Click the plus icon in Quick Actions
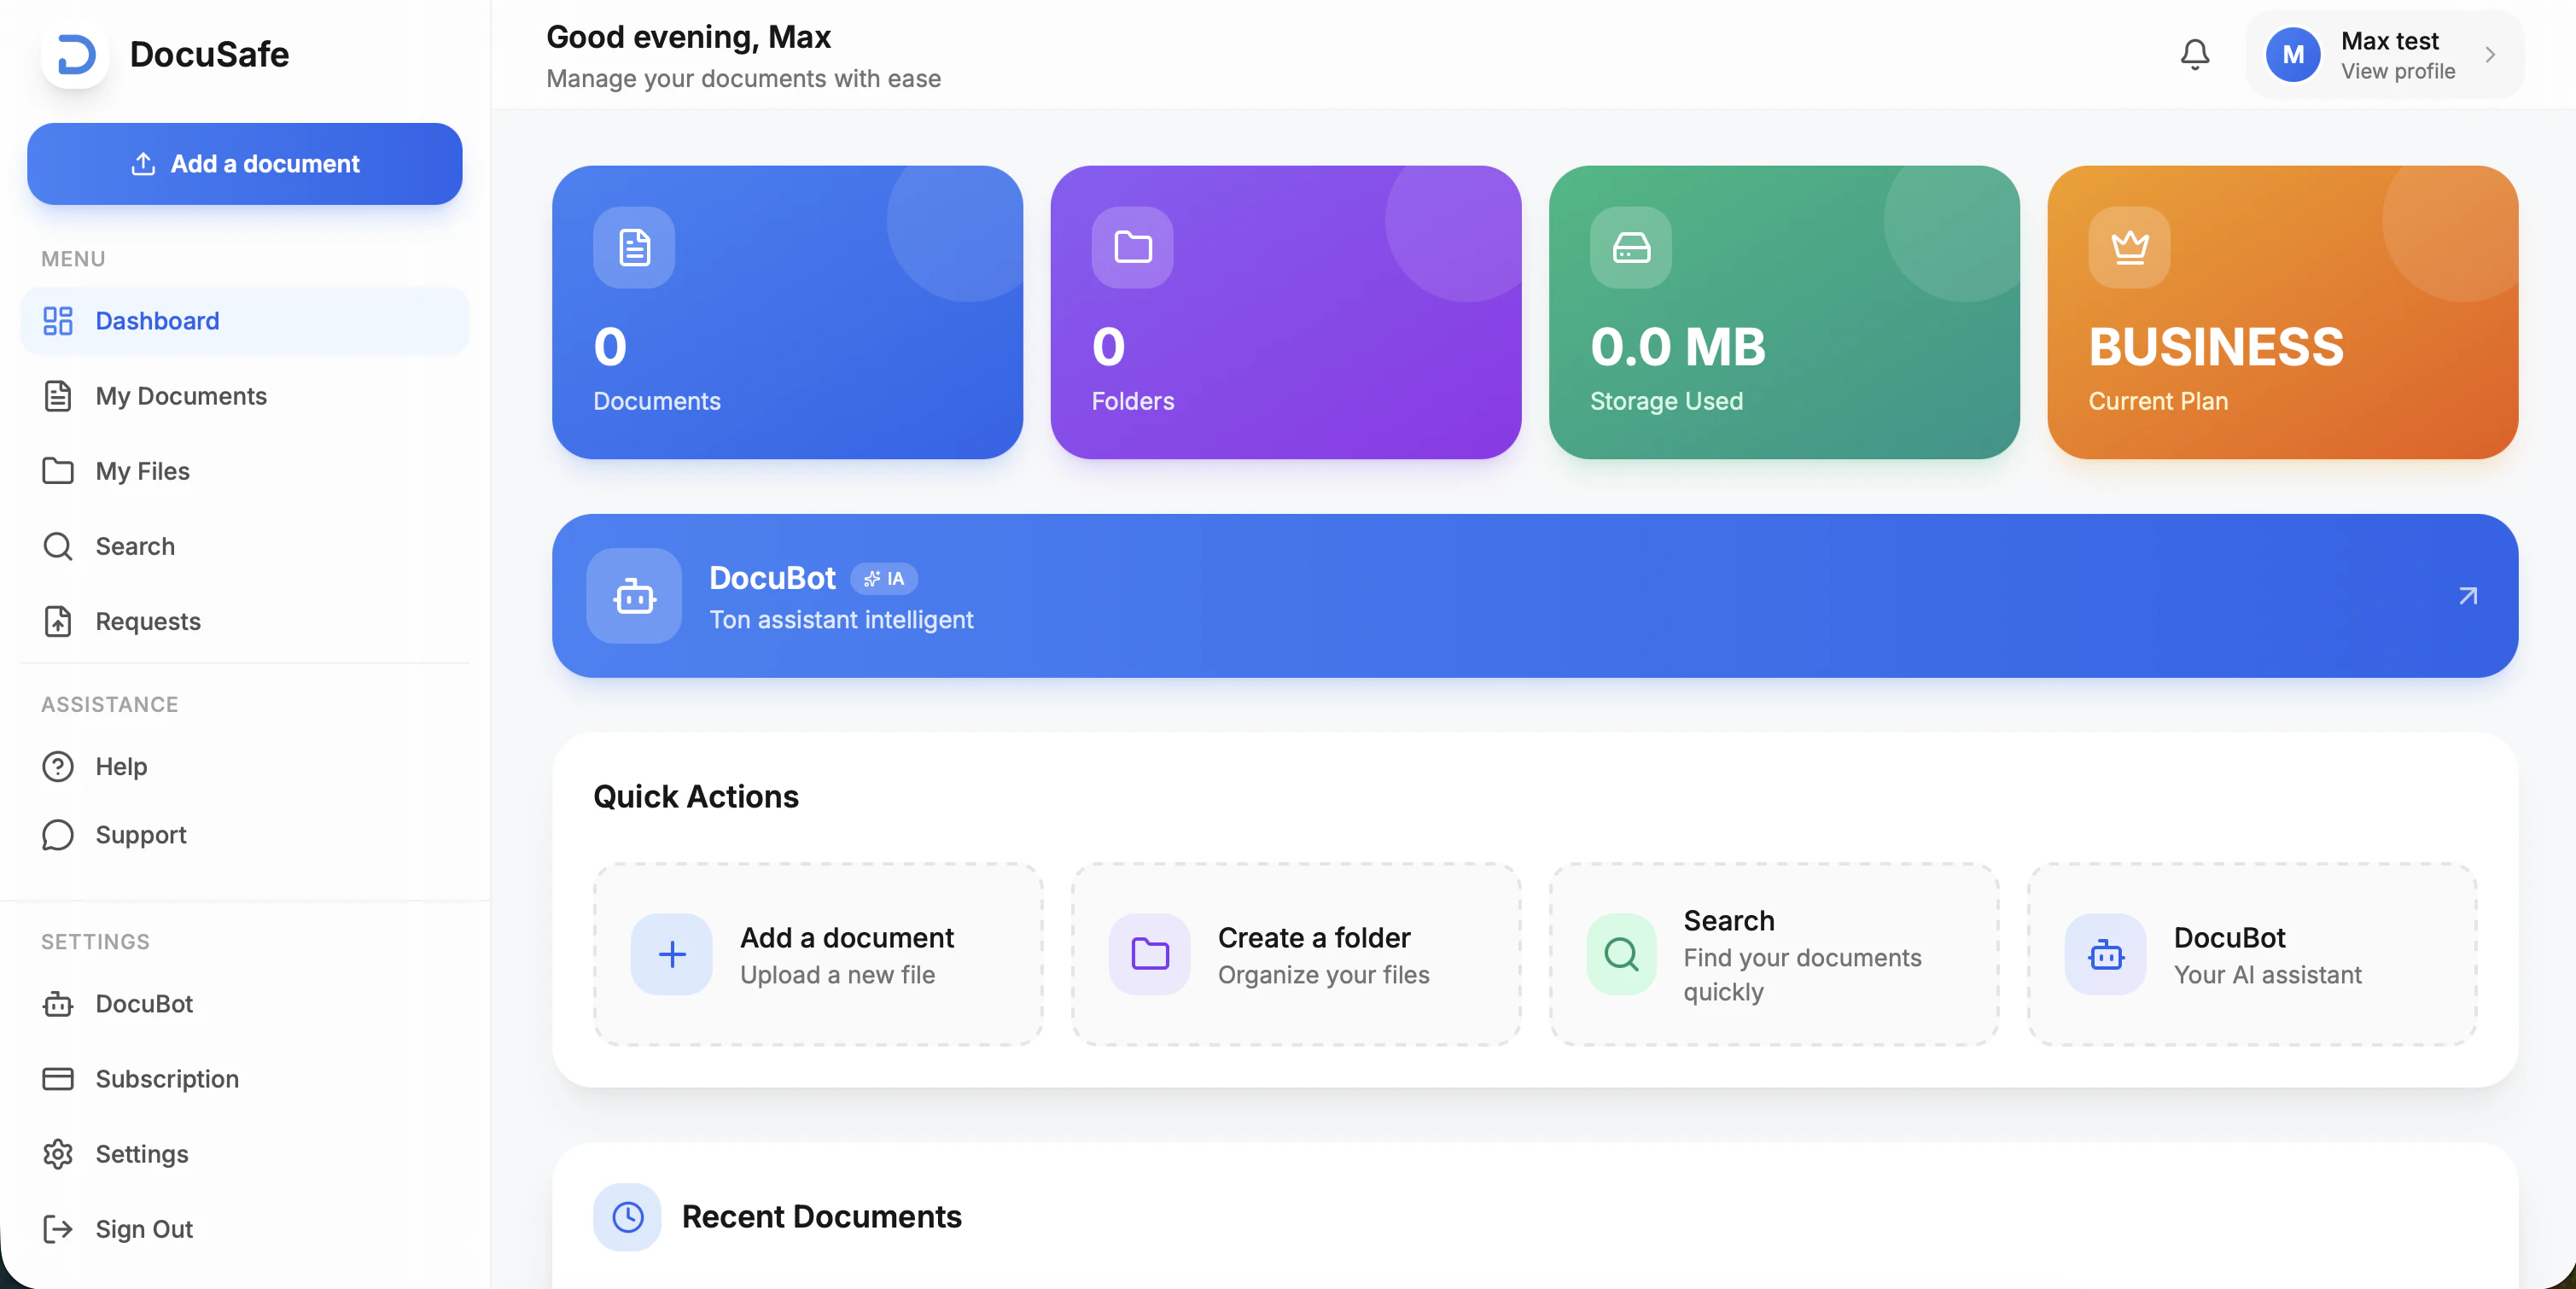2576x1289 pixels. (672, 954)
